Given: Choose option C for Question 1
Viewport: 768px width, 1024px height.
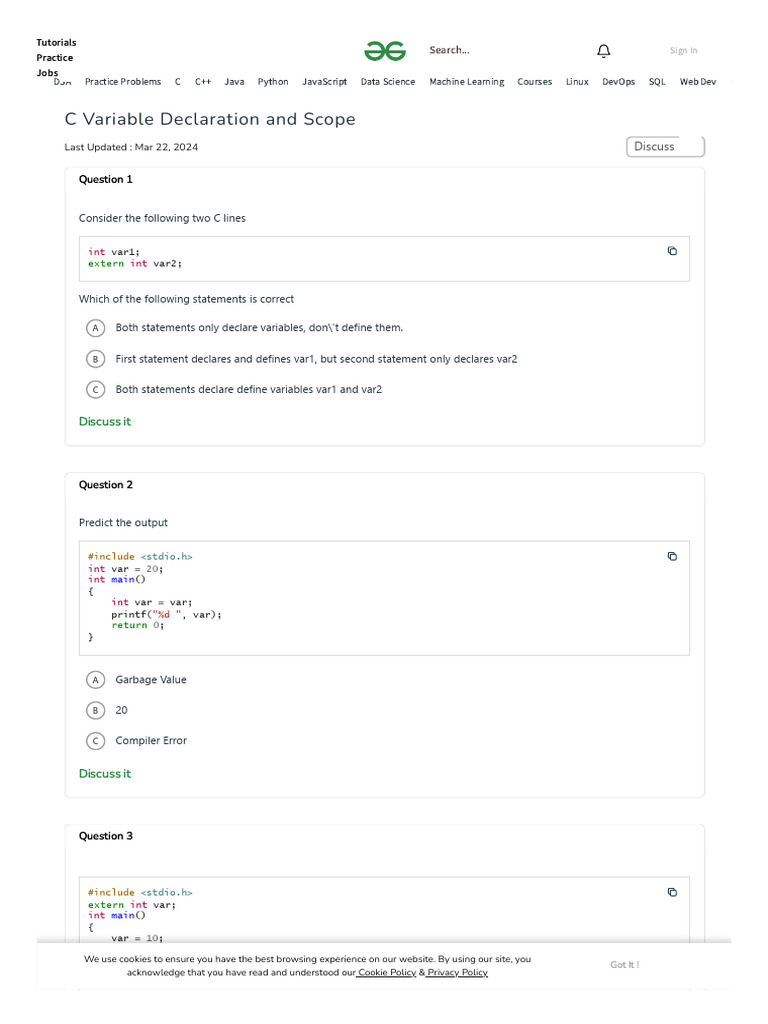Looking at the screenshot, I should point(96,389).
